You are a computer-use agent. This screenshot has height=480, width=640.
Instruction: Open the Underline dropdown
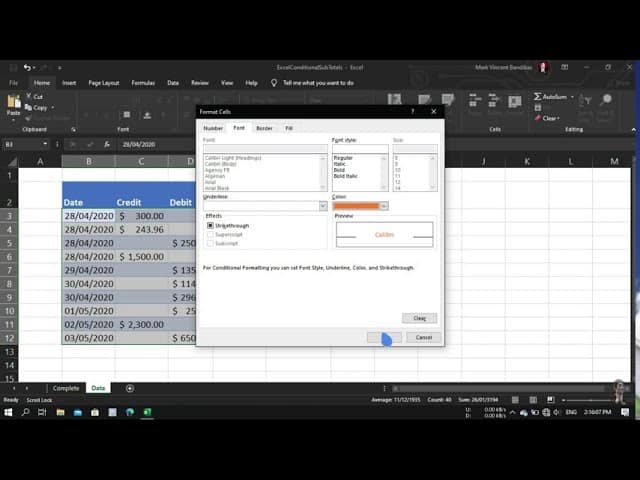(x=323, y=206)
